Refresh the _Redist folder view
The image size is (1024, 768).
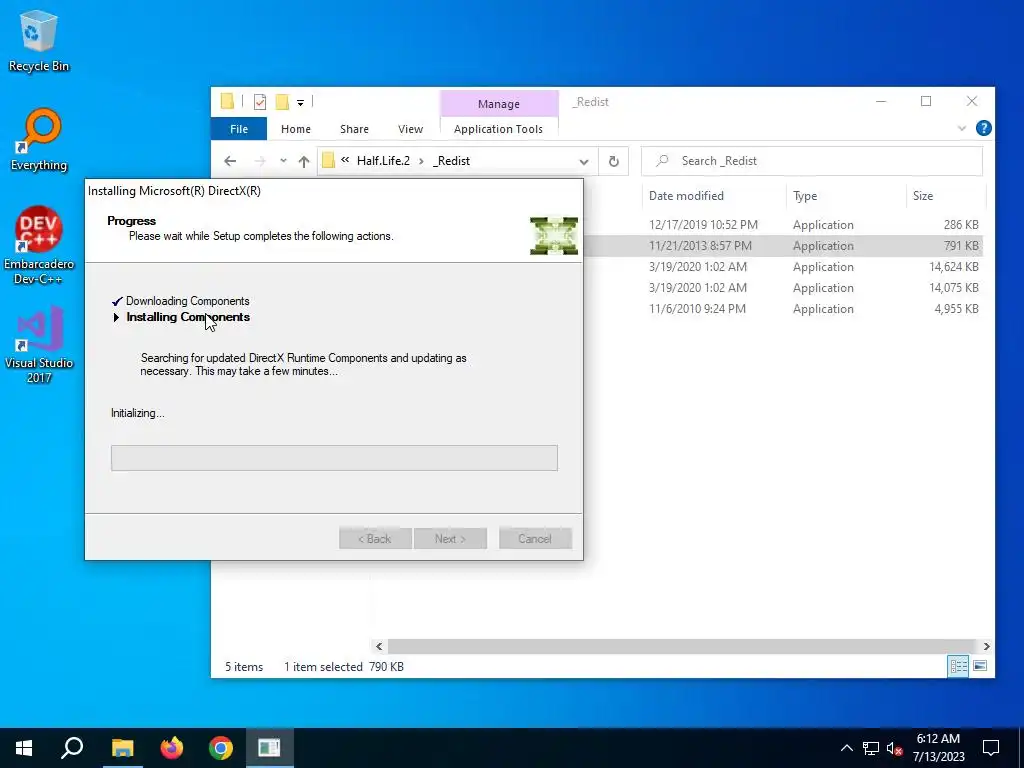point(614,161)
